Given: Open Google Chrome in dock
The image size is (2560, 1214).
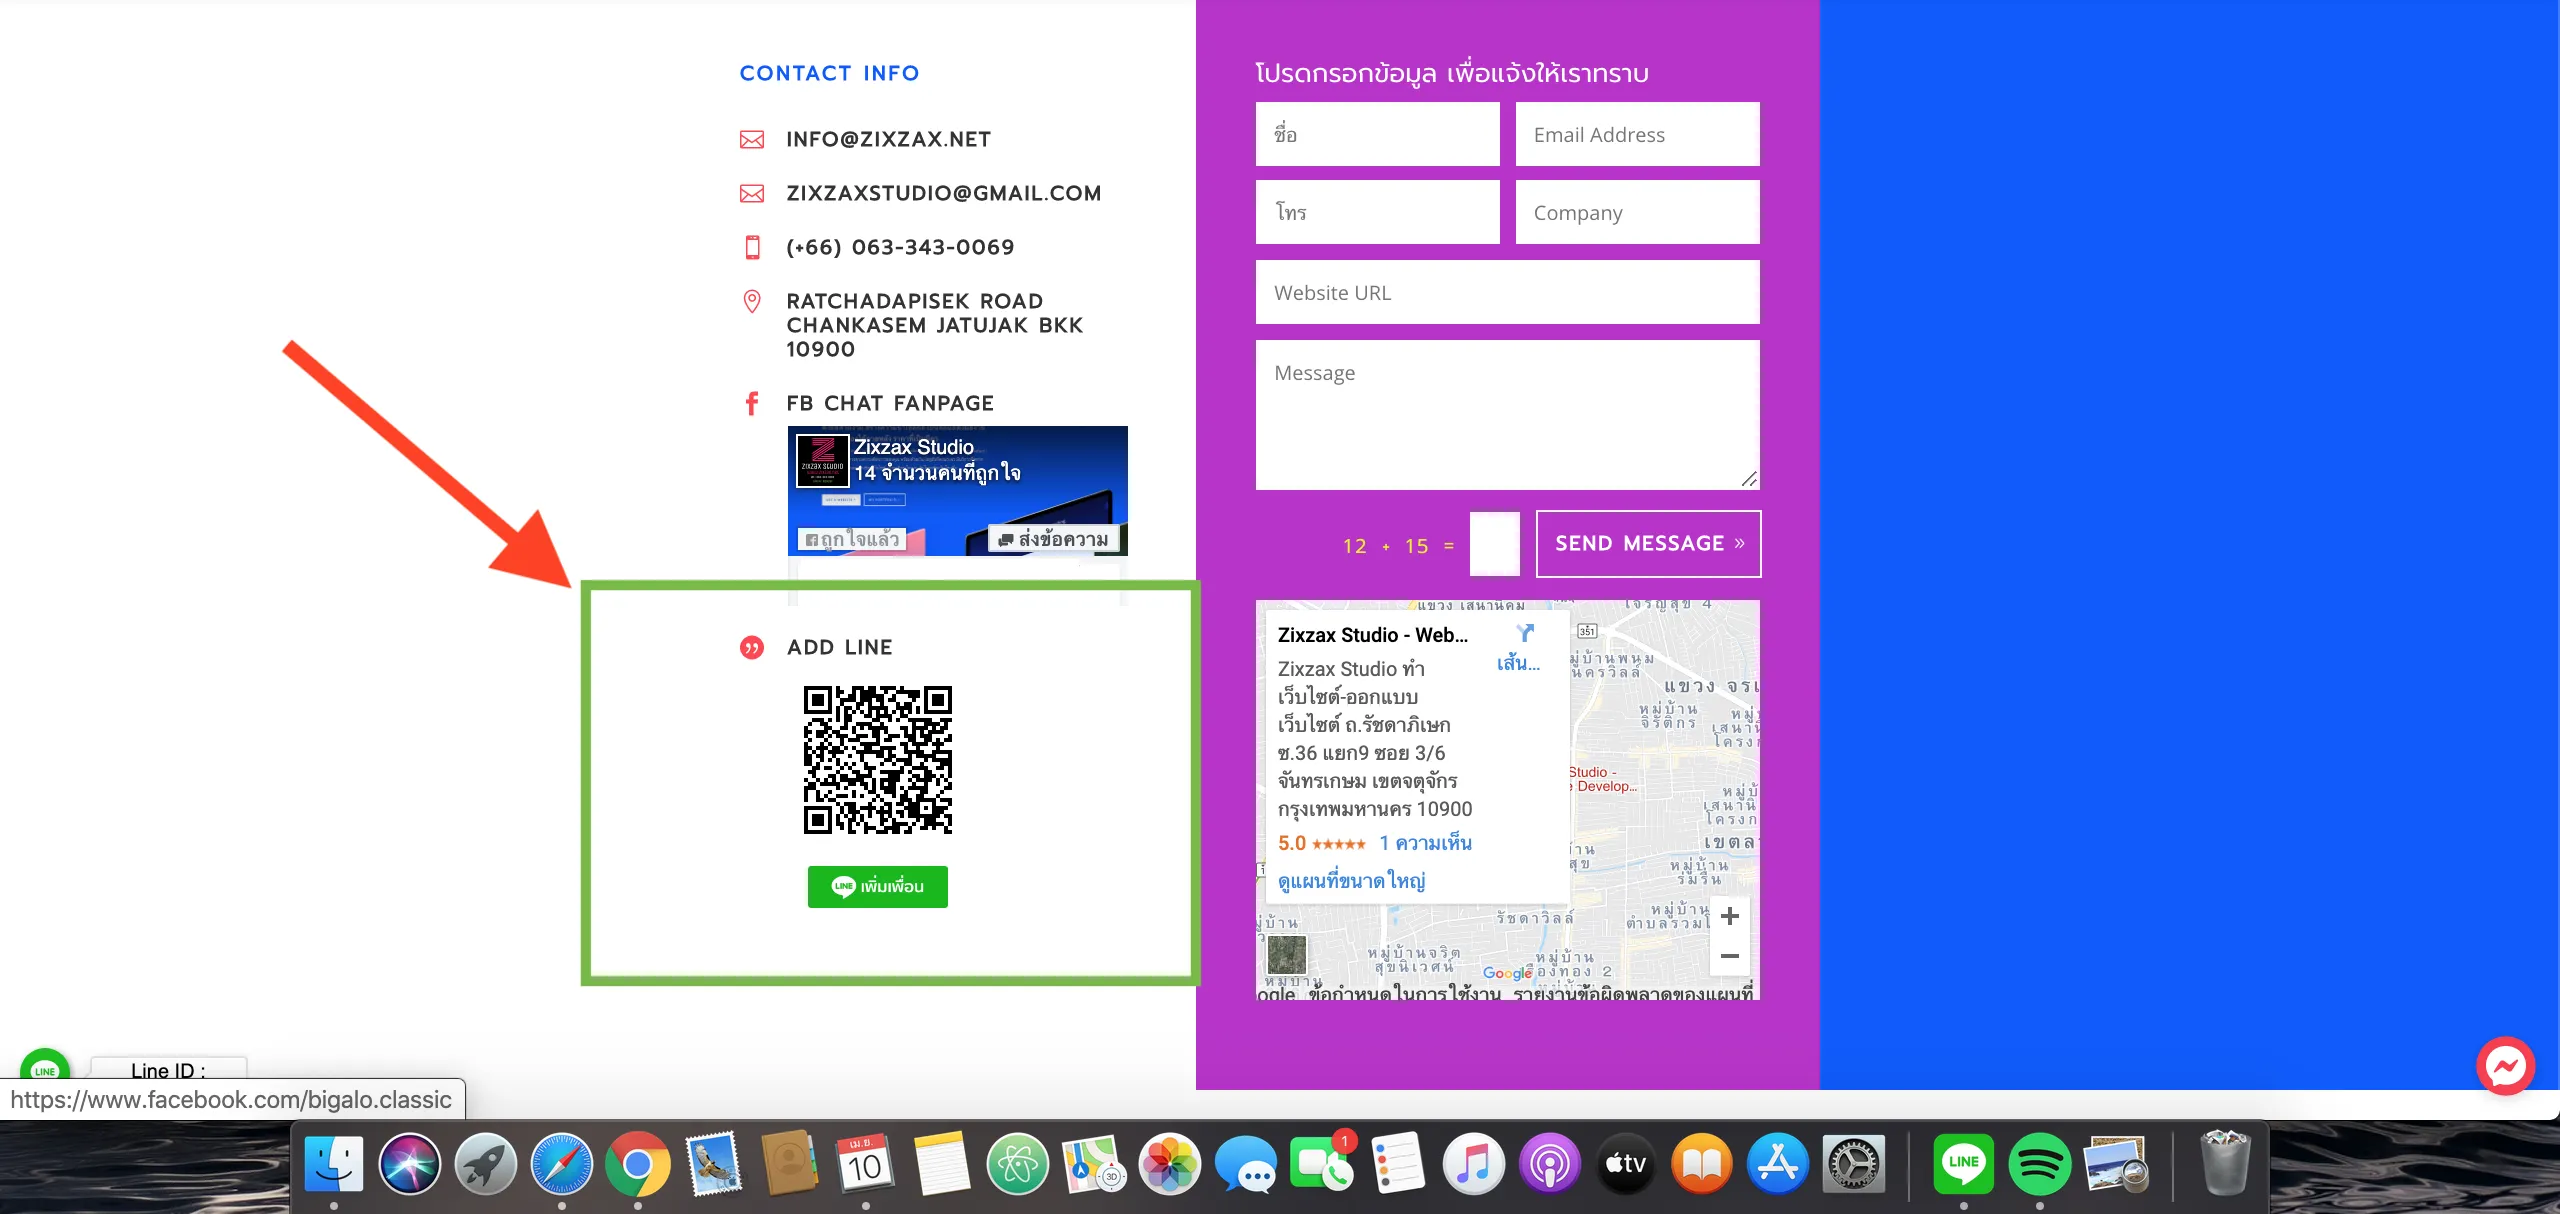Looking at the screenshot, I should click(x=638, y=1163).
